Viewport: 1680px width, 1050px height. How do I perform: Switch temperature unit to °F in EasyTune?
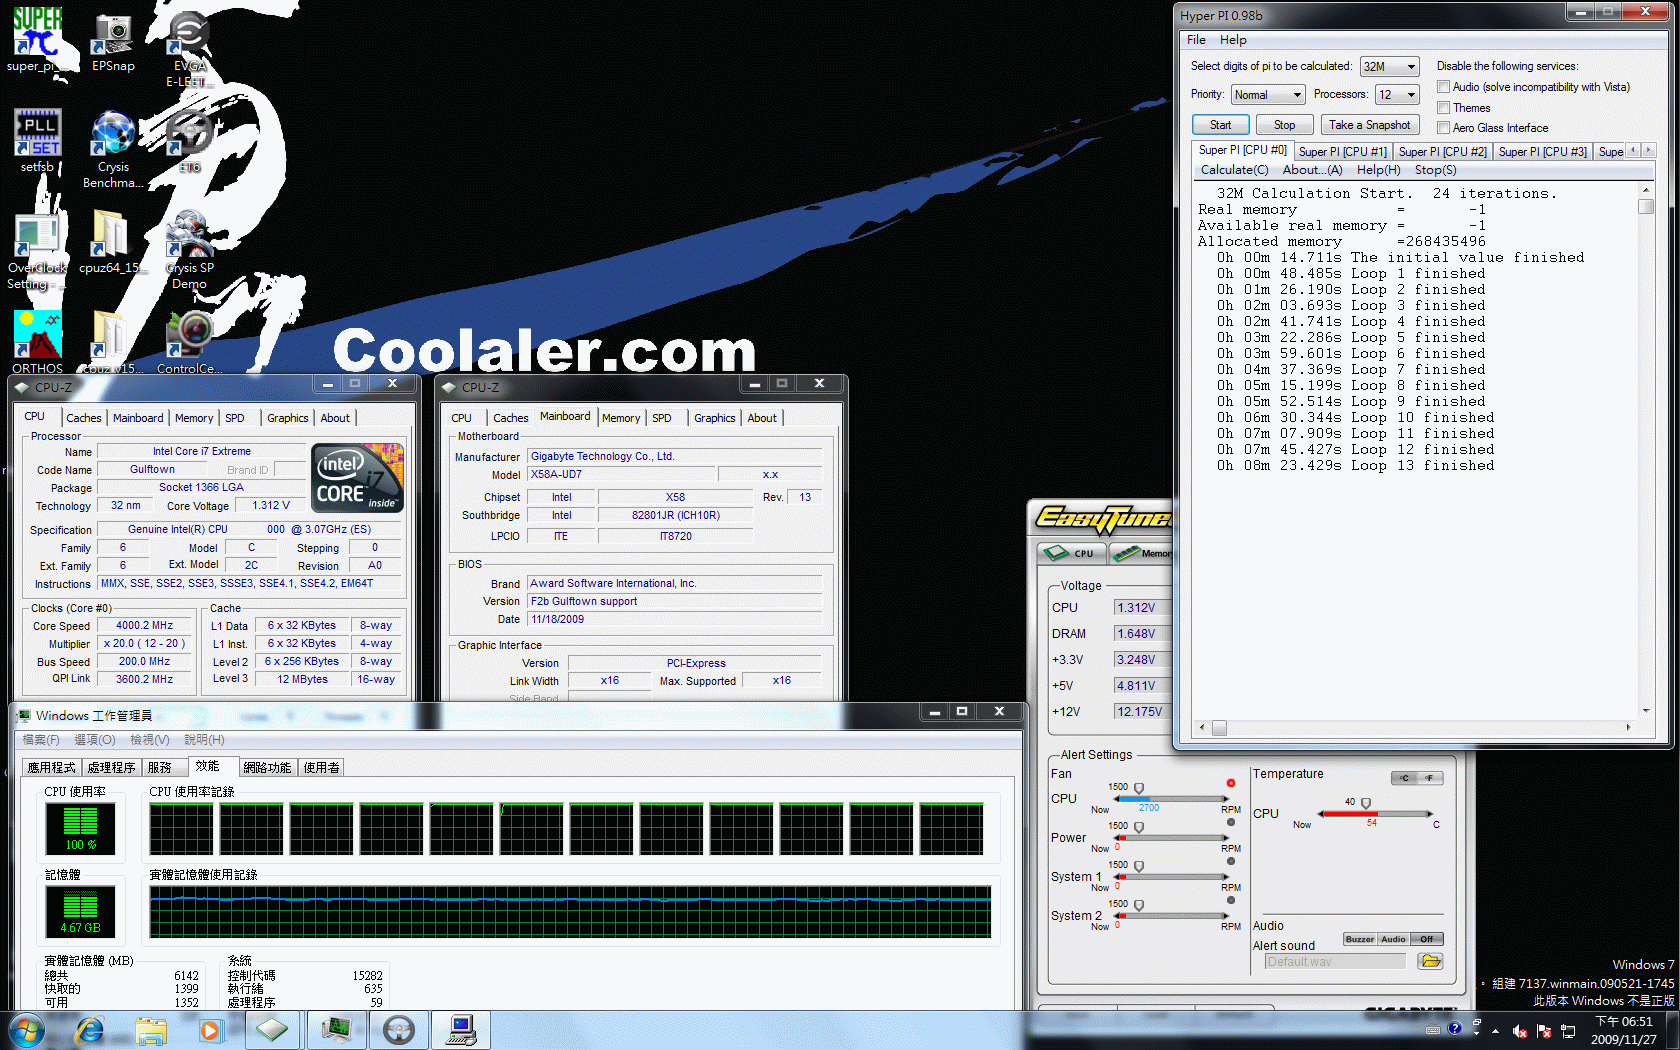1430,778
